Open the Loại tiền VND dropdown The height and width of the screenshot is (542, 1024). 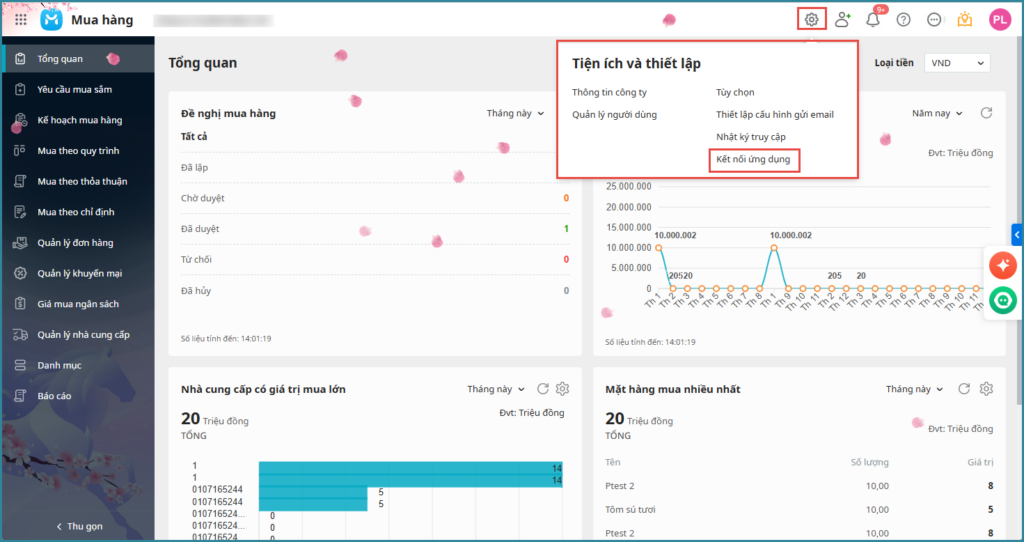point(957,63)
